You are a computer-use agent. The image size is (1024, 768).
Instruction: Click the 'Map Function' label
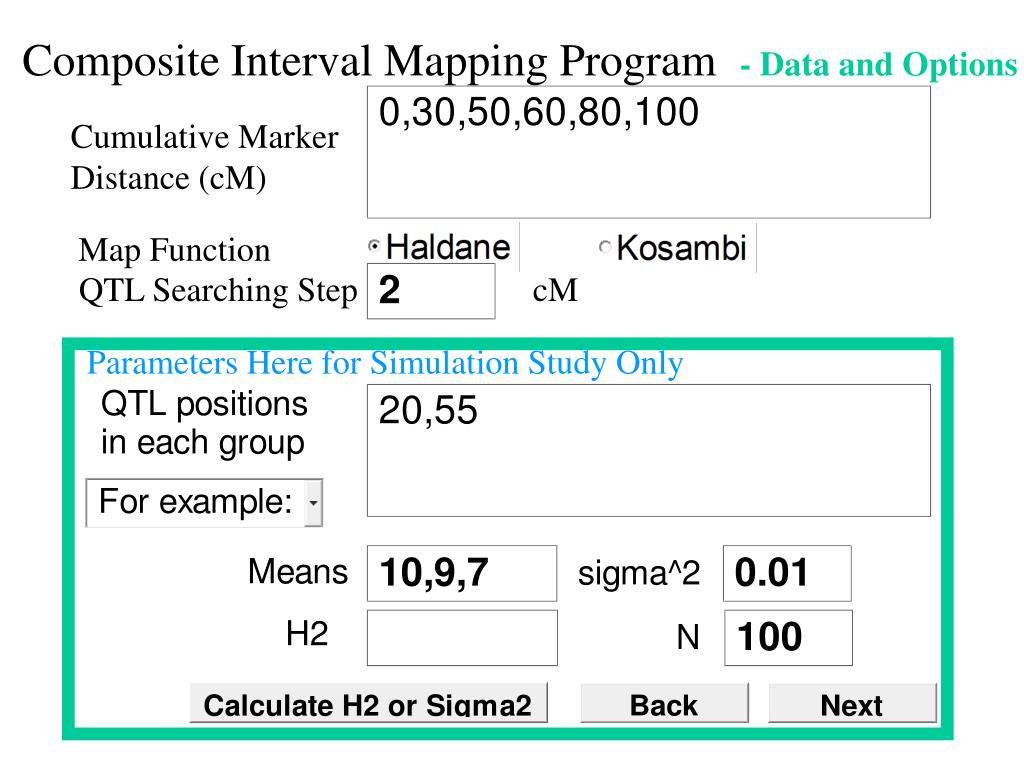pos(174,251)
